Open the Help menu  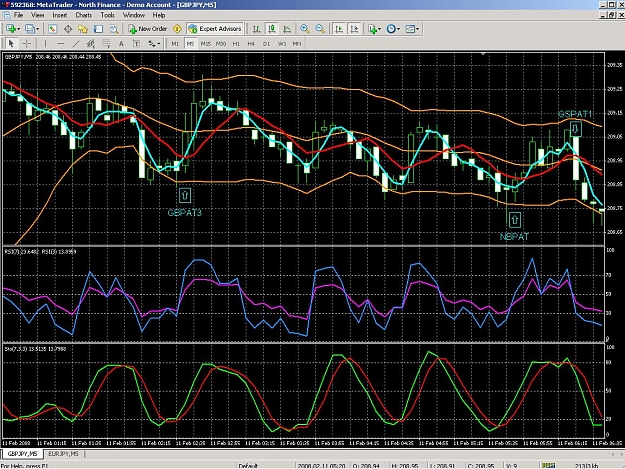tap(159, 15)
